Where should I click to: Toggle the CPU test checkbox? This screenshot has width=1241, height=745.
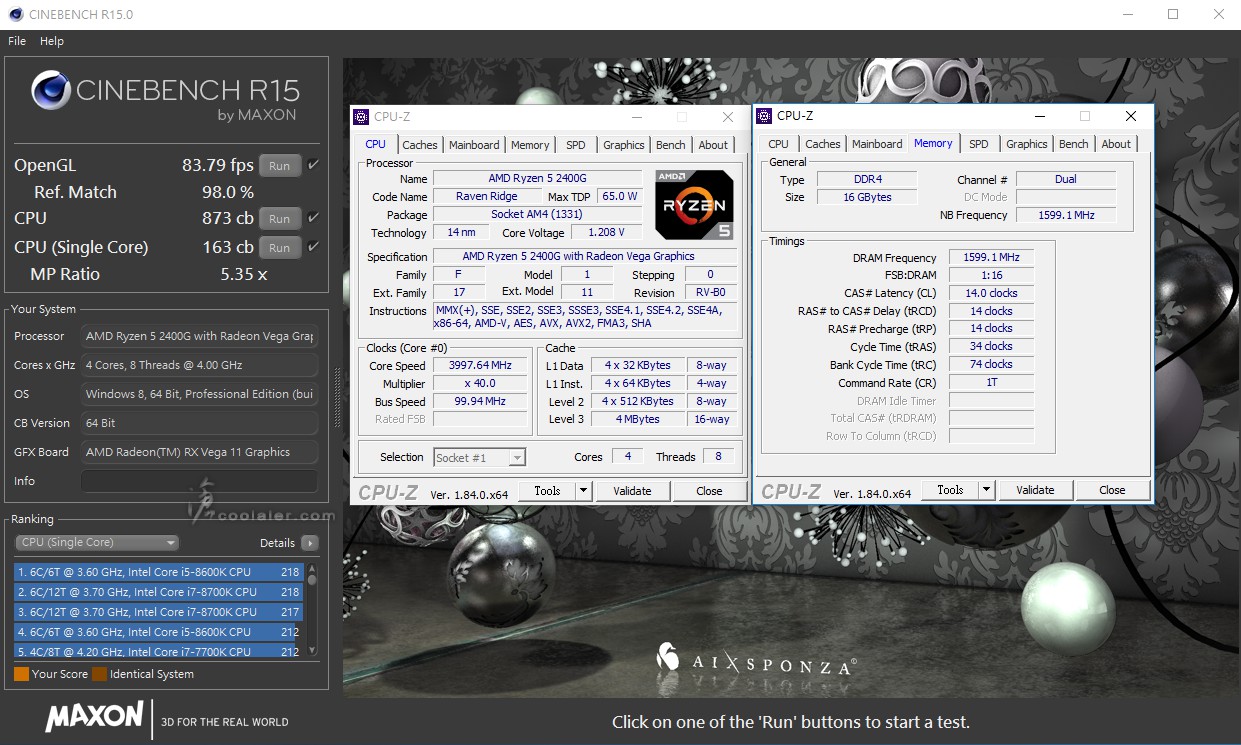[313, 218]
